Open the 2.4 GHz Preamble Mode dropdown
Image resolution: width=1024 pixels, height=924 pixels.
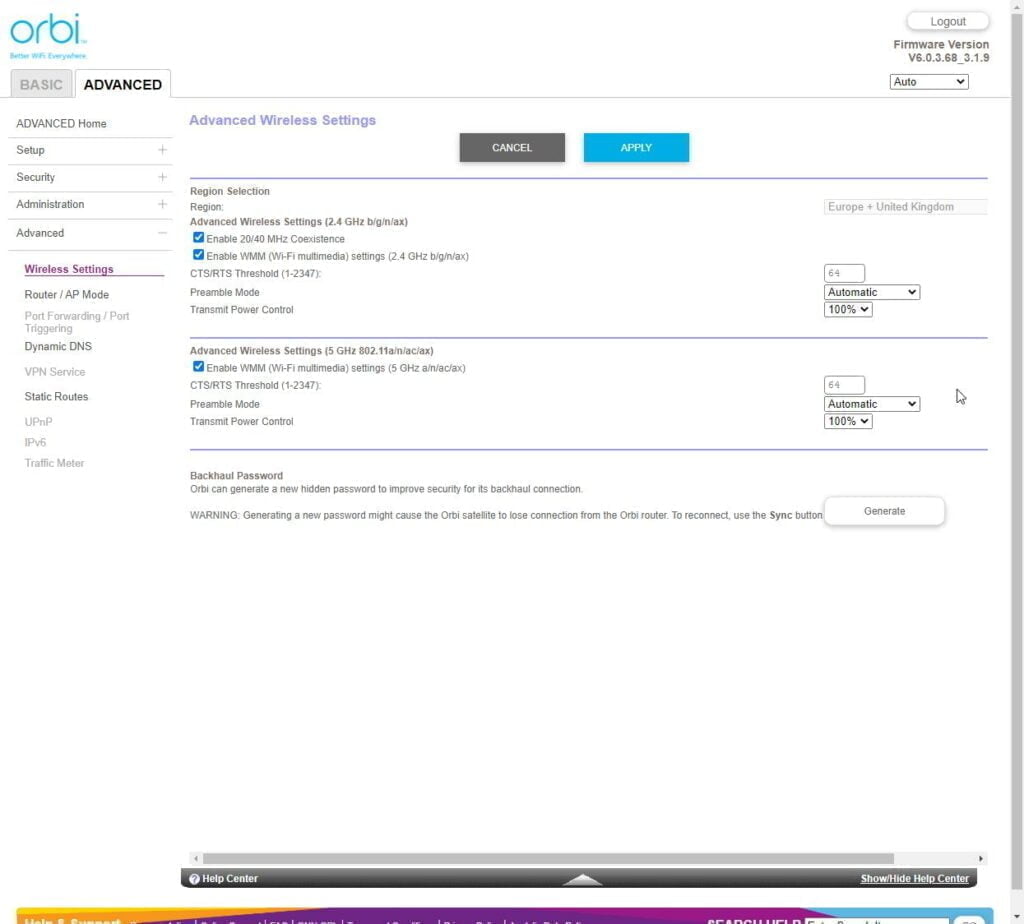871,293
